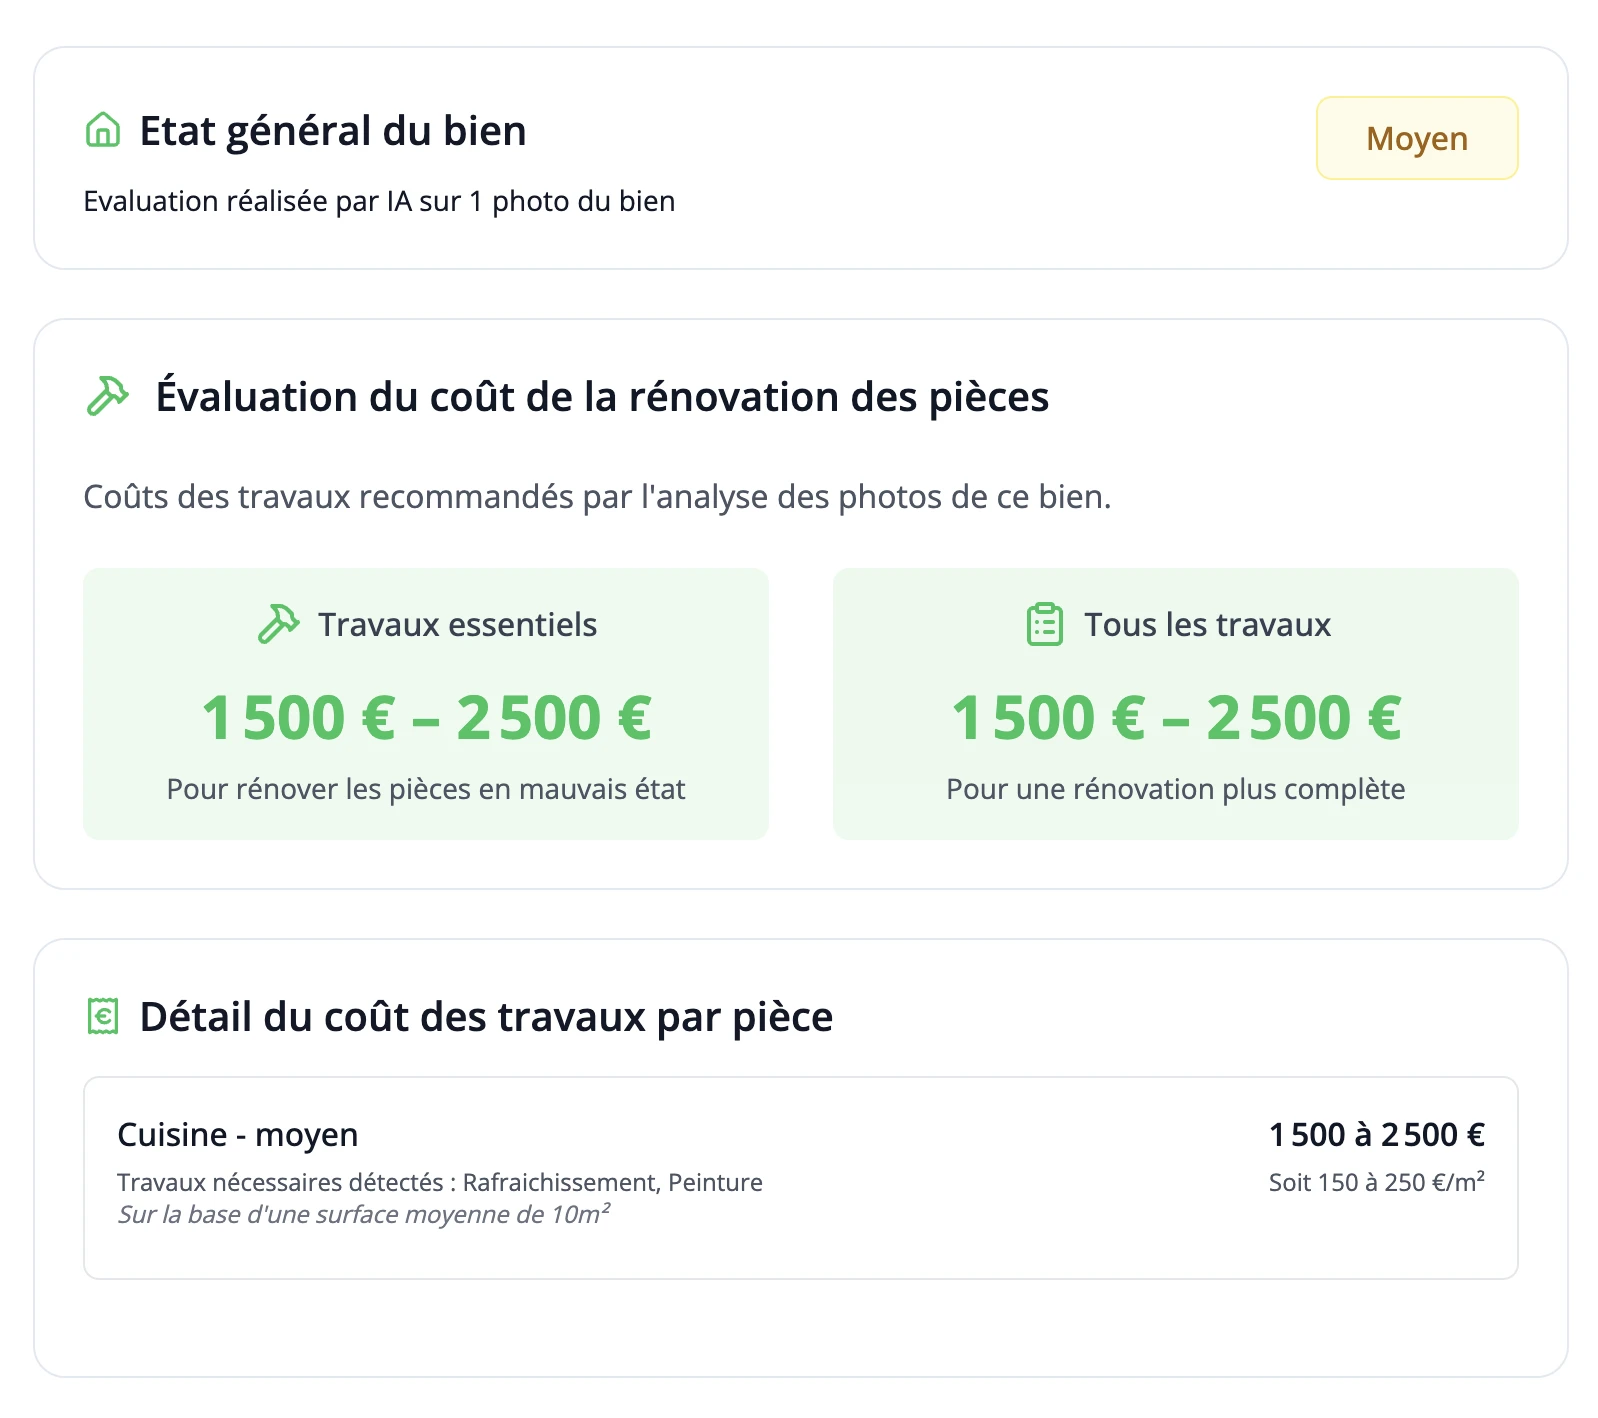Screen dimensions: 1598x1418
Task: Select the Travaux essentiels cost card
Action: [426, 703]
